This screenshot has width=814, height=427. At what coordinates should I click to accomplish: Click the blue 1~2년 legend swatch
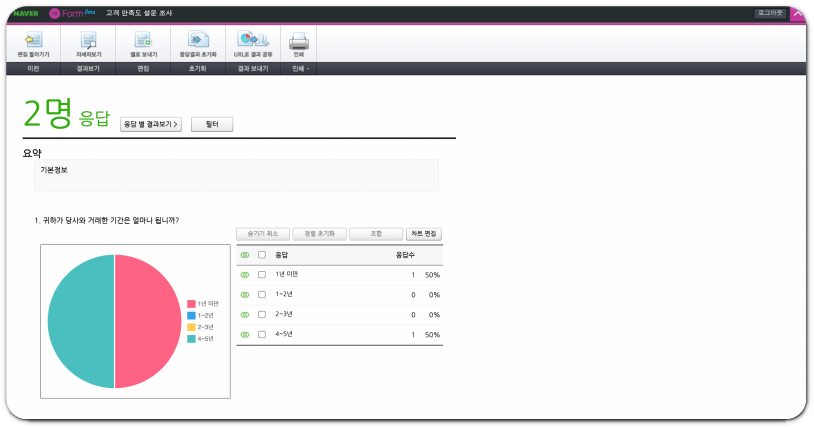(x=191, y=315)
